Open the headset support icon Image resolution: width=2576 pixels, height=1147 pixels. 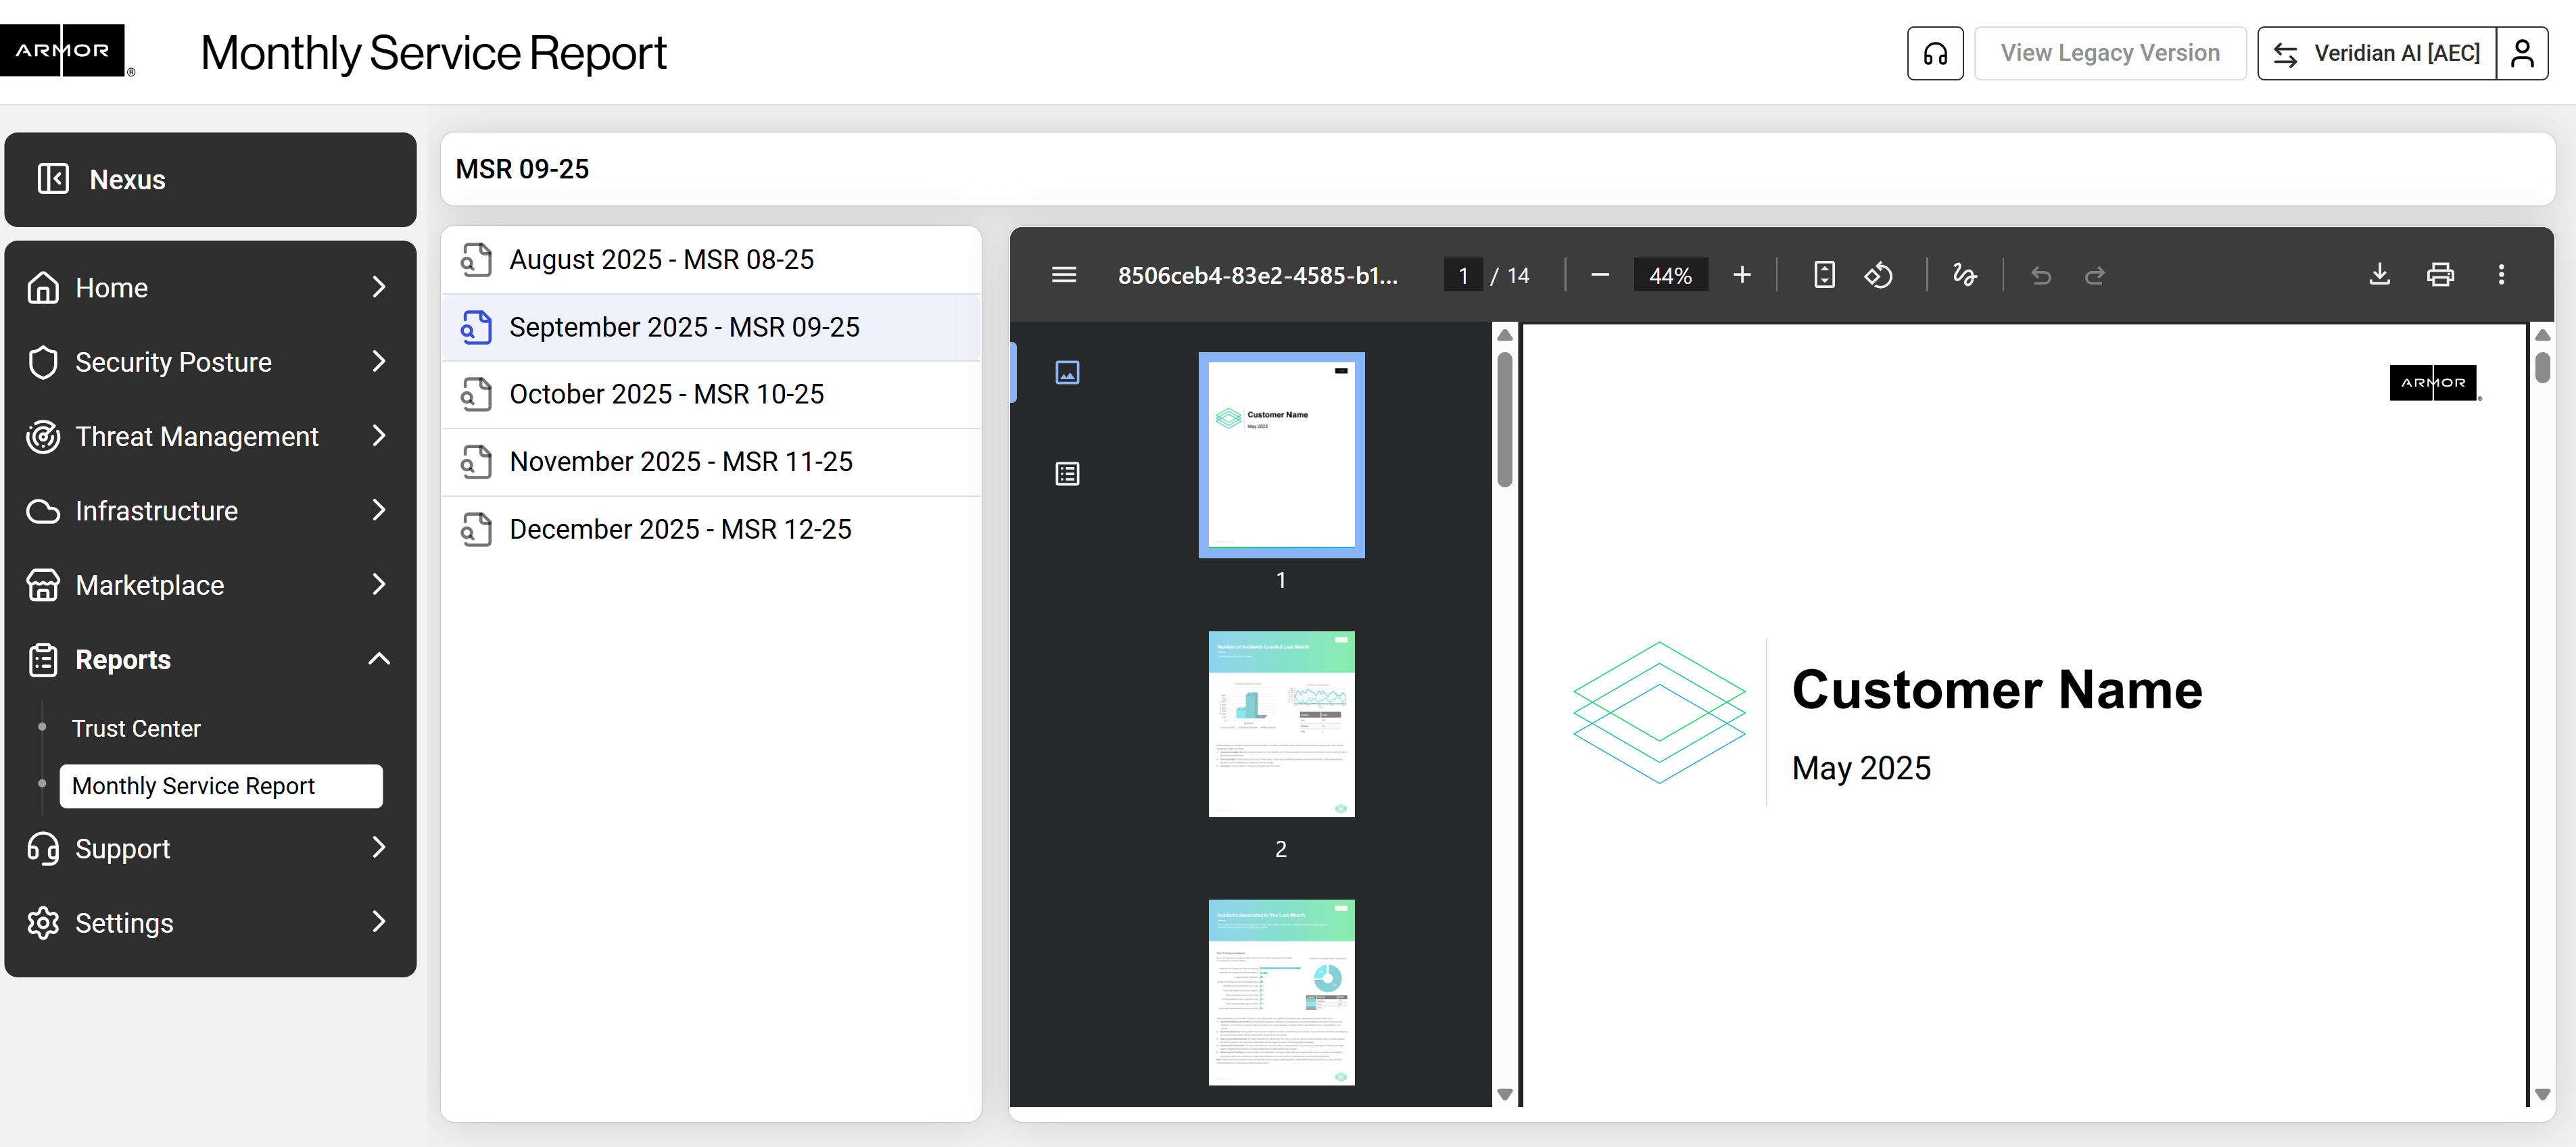(1935, 53)
